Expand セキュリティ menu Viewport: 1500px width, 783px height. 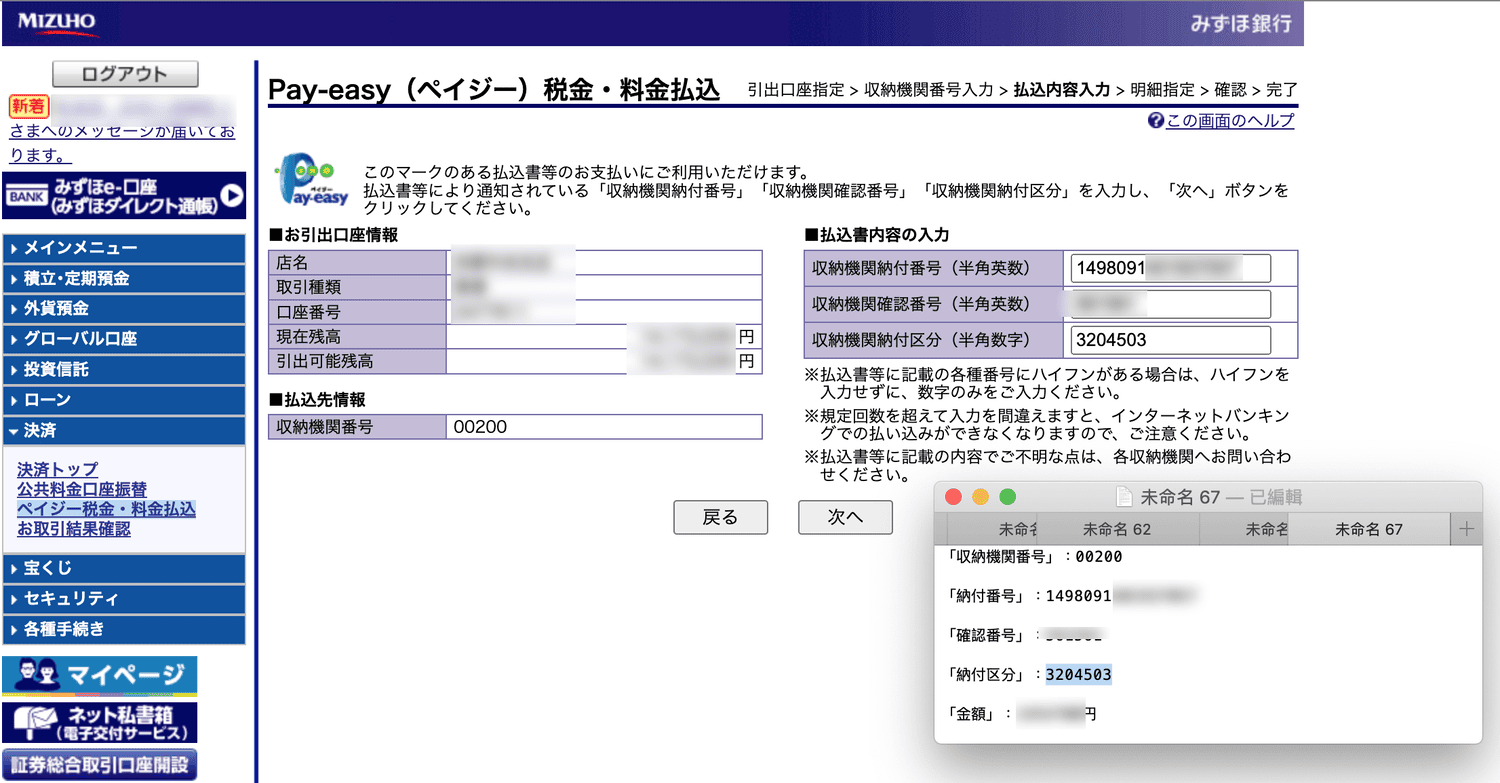pos(124,599)
